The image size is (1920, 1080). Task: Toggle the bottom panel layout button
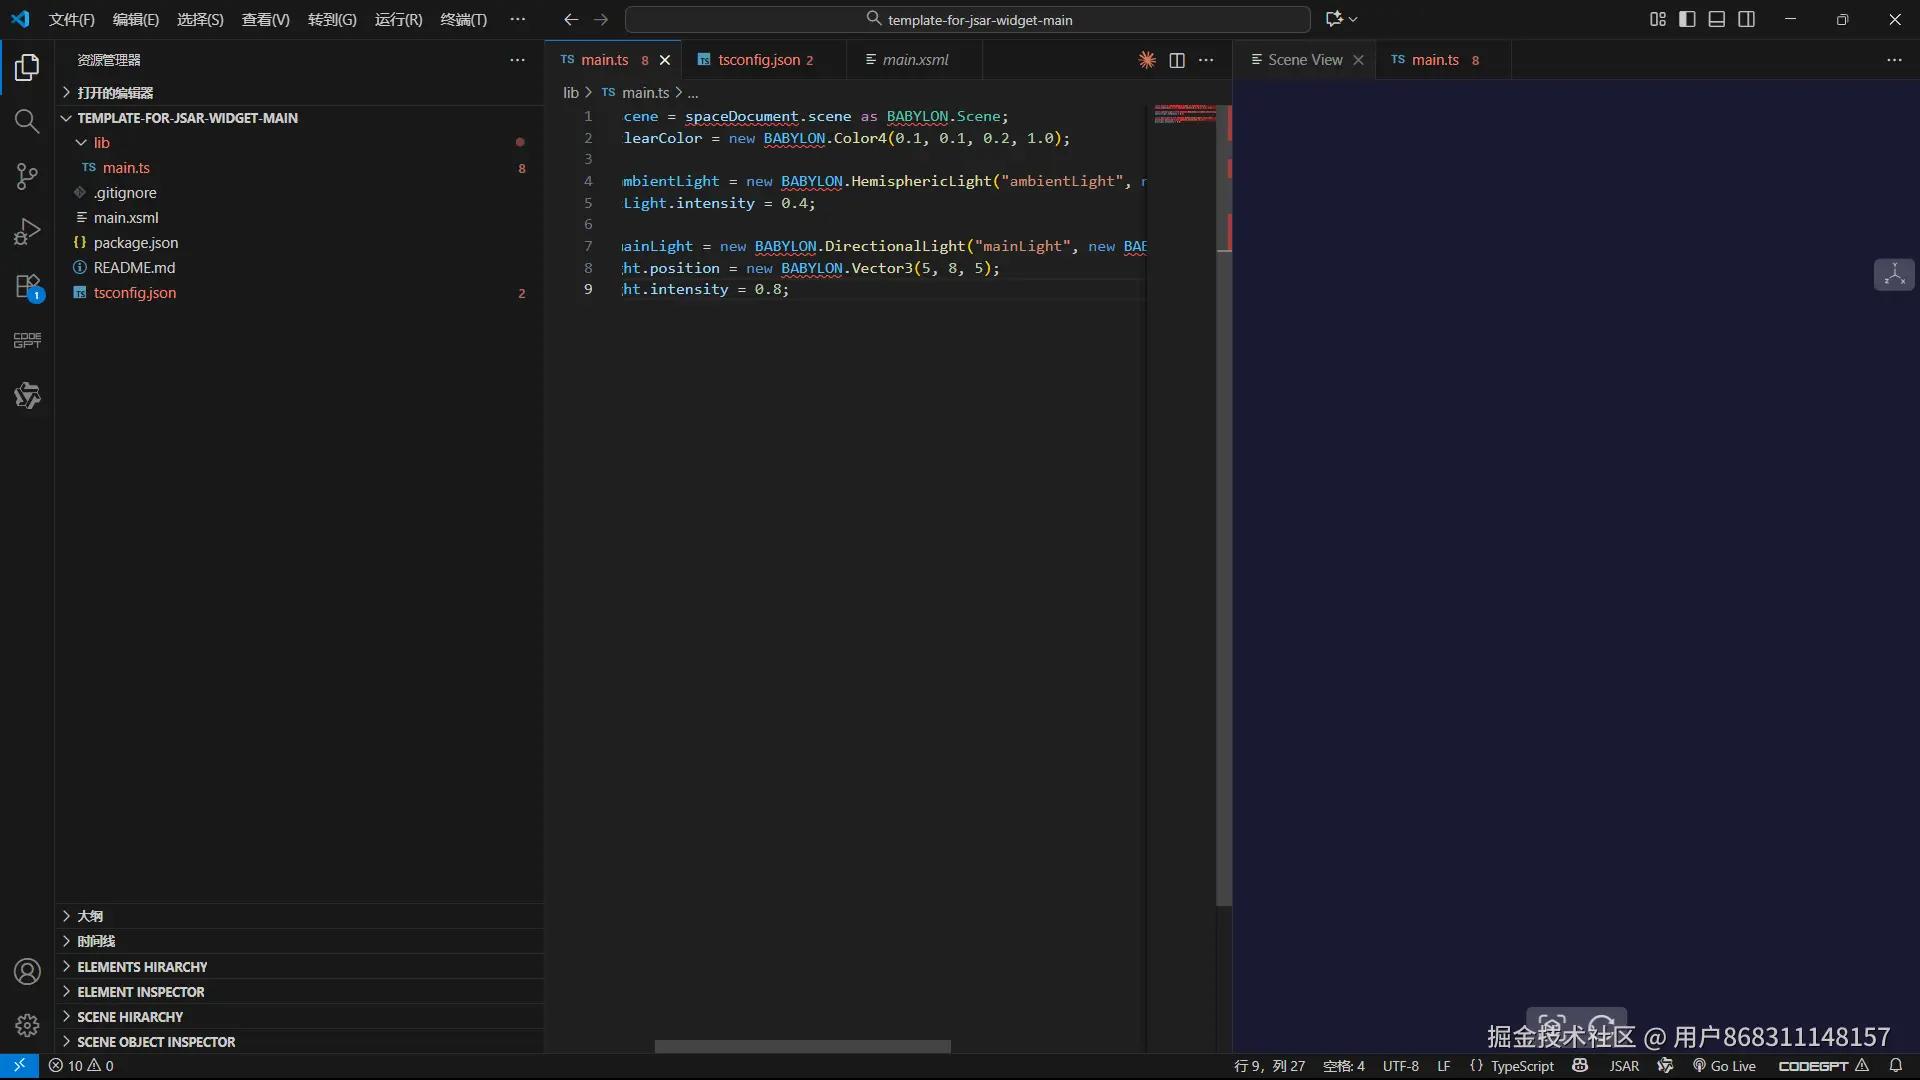[x=1717, y=19]
